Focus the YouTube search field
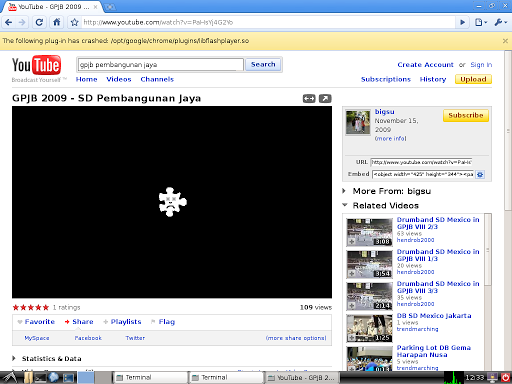This screenshot has width=512, height=384. click(161, 65)
